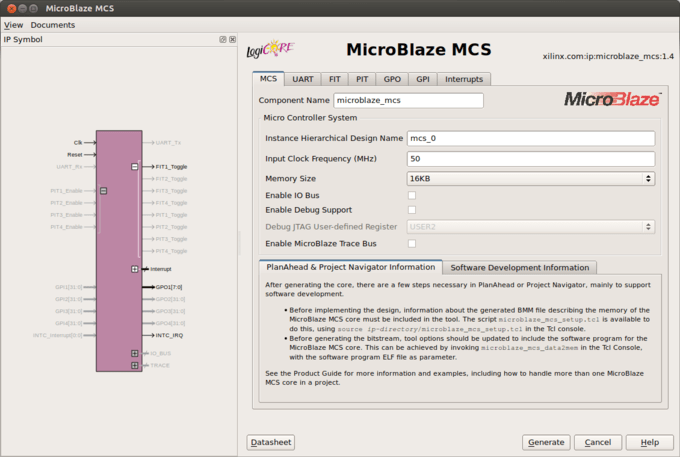Open Debug JTAG User-defined Register dropdown
This screenshot has width=680, height=457.
(531, 227)
